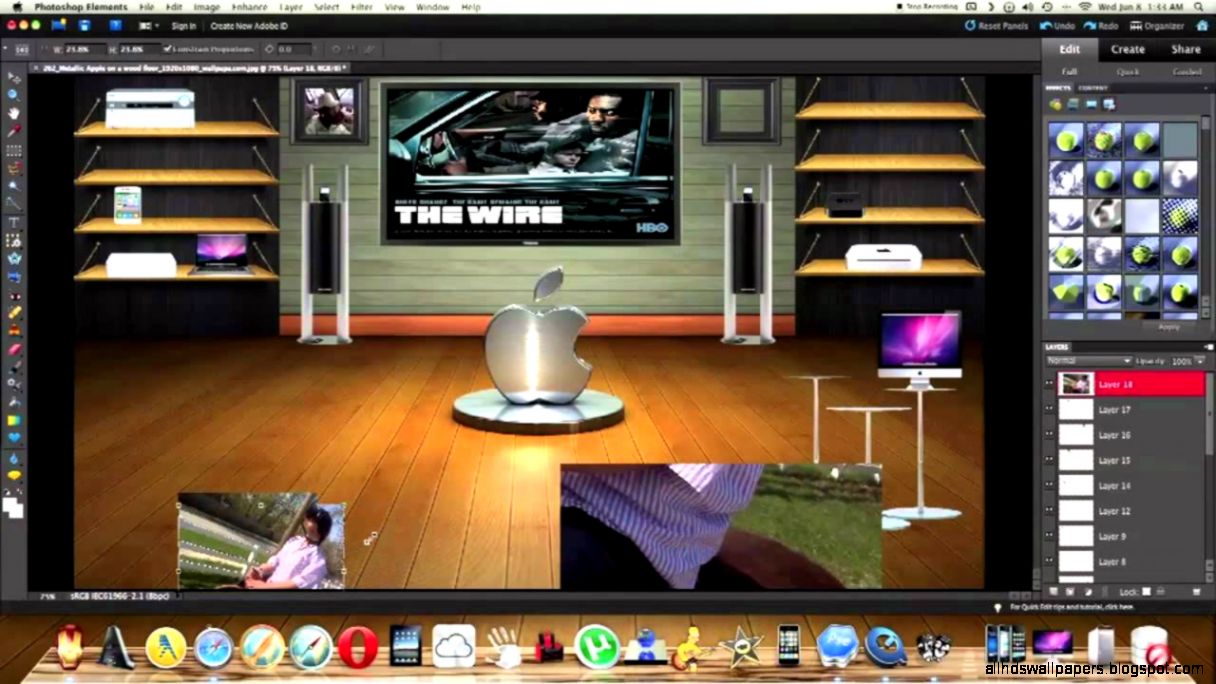The width and height of the screenshot is (1216, 684).
Task: Click the Undo button
Action: [x=1058, y=26]
